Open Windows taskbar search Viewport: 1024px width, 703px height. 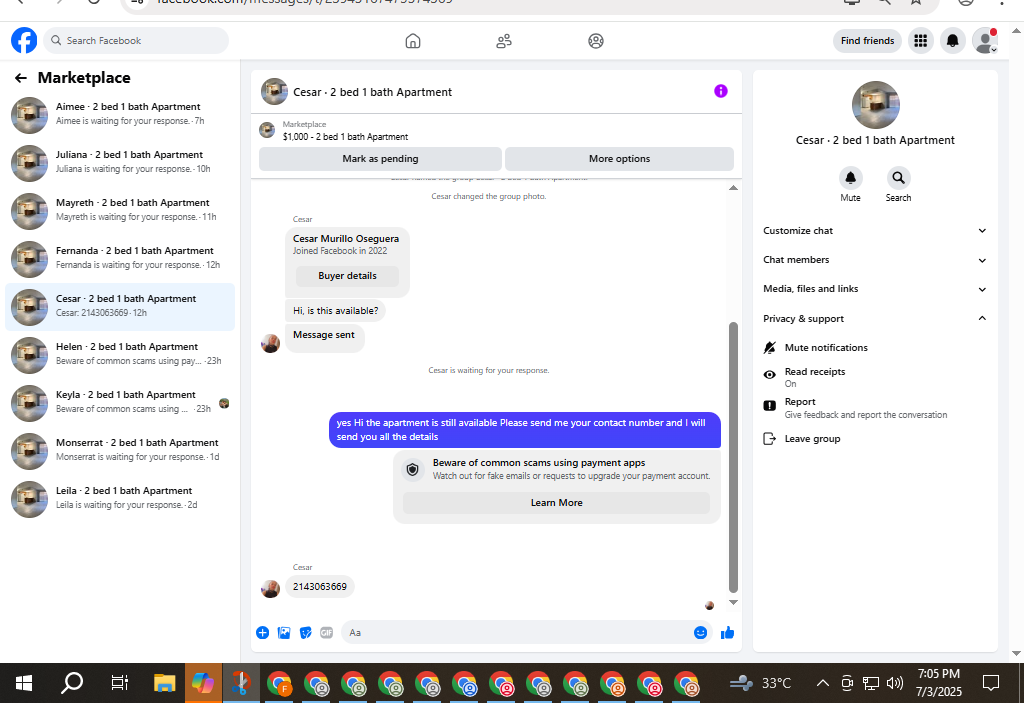pyautogui.click(x=72, y=683)
